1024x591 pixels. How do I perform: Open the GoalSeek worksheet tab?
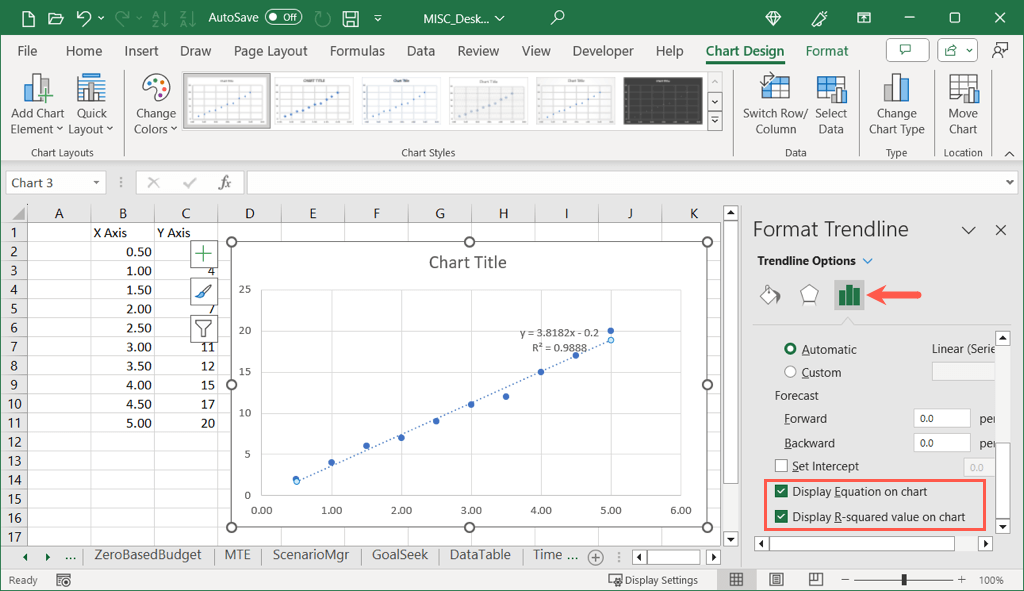(x=399, y=555)
